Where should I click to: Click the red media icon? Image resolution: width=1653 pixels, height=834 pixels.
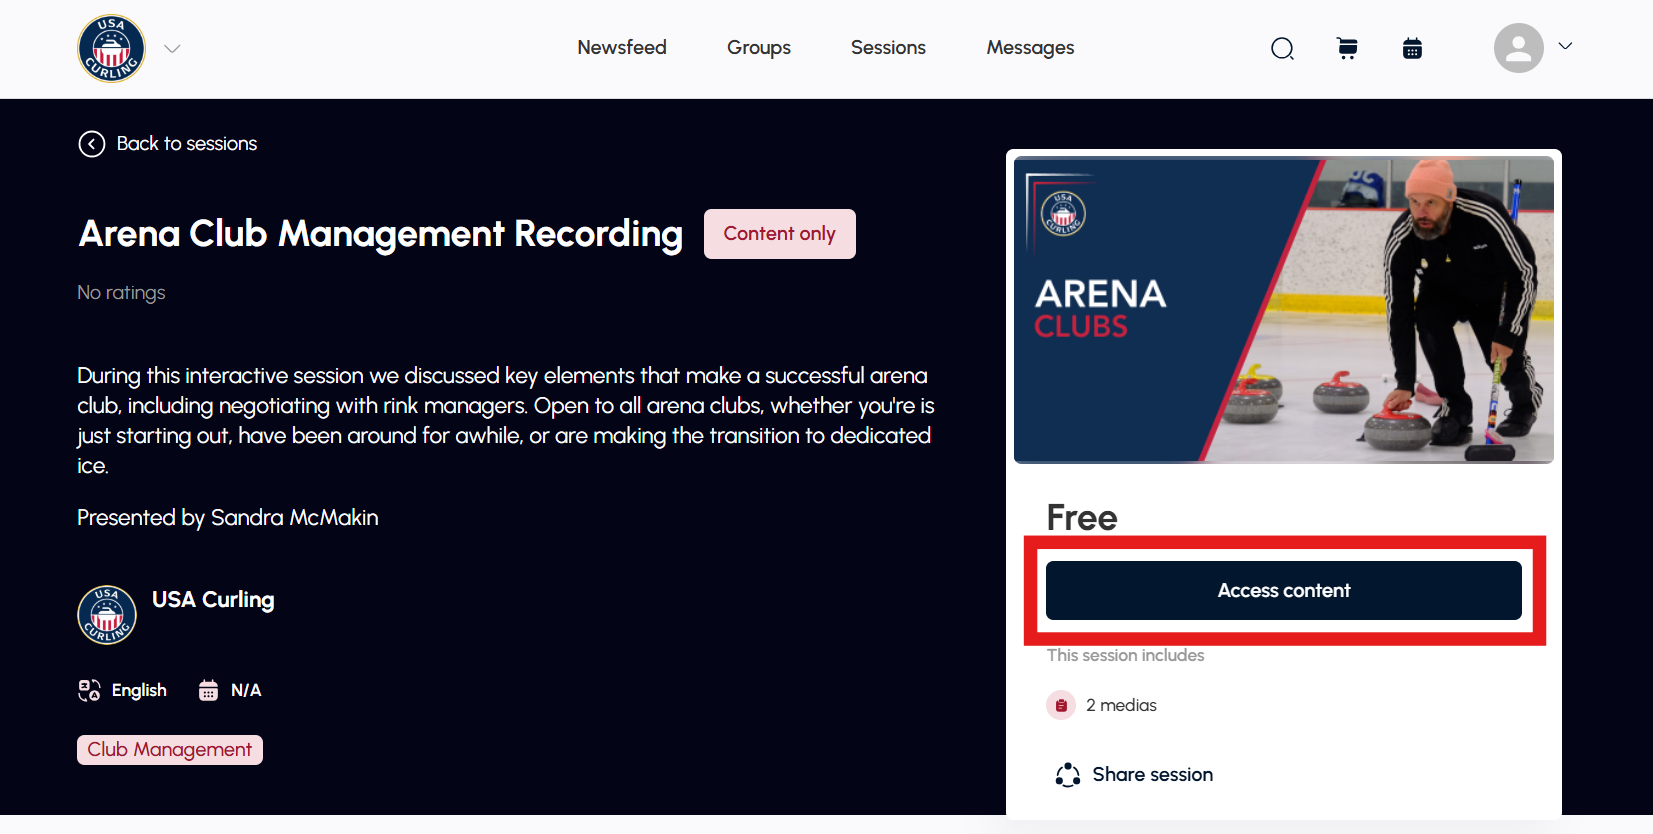1061,705
